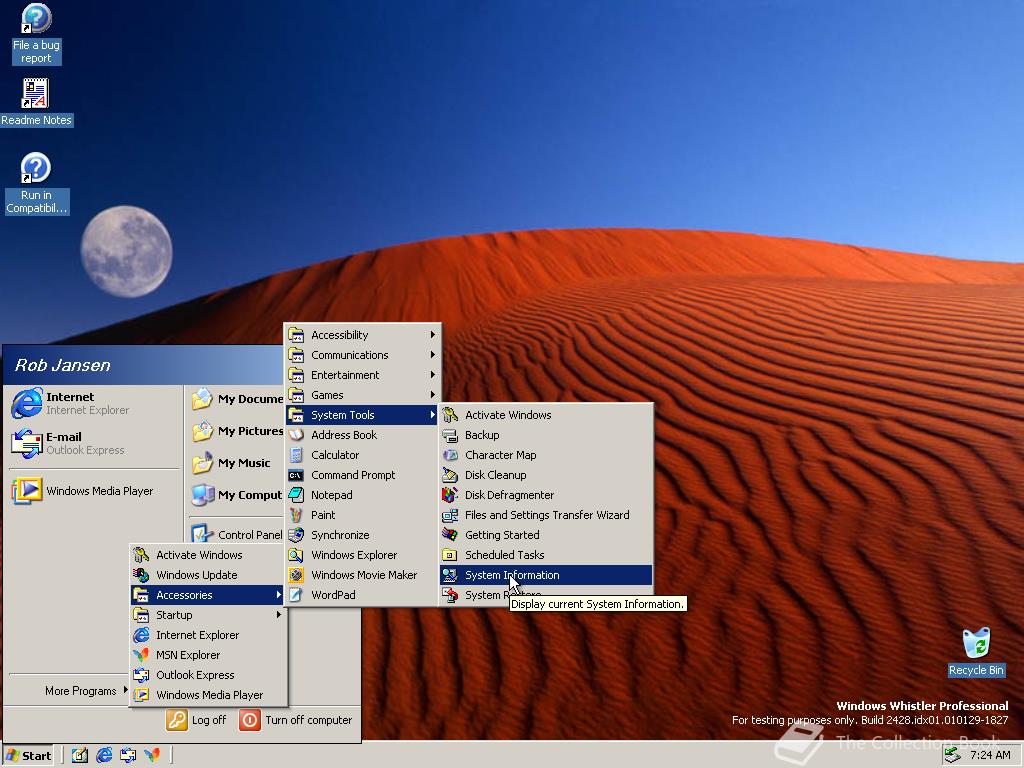This screenshot has height=768, width=1024.
Task: Choose Outlook Express in More Programs list
Action: tap(208, 675)
